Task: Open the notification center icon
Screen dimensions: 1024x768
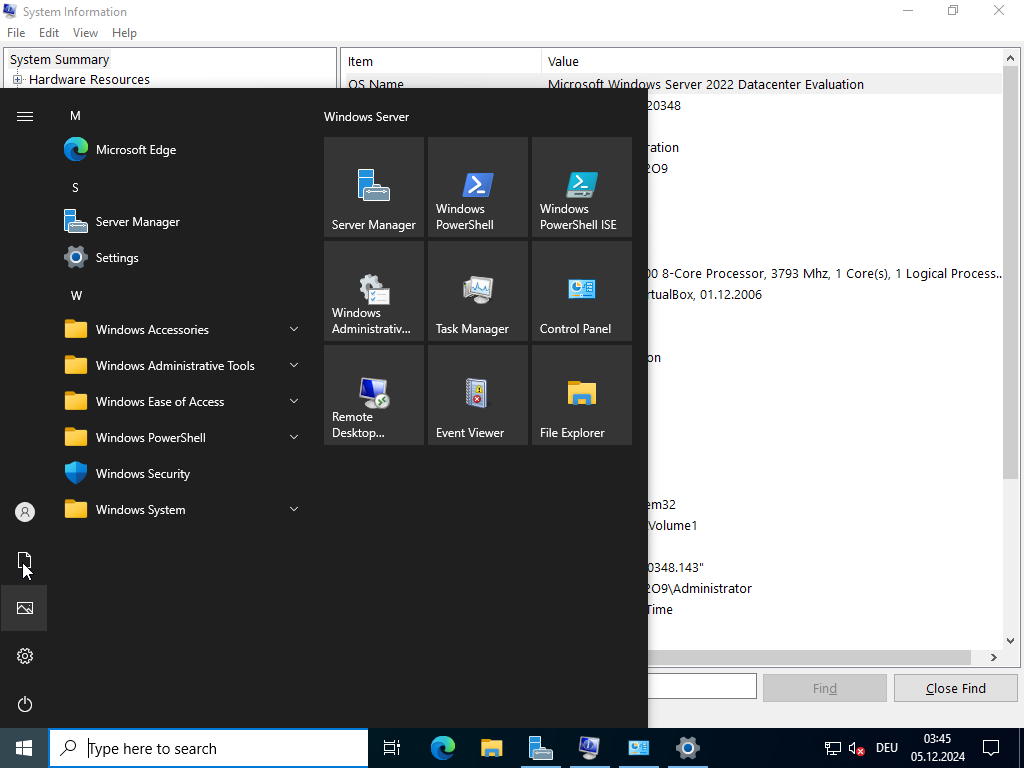Action: coord(991,748)
